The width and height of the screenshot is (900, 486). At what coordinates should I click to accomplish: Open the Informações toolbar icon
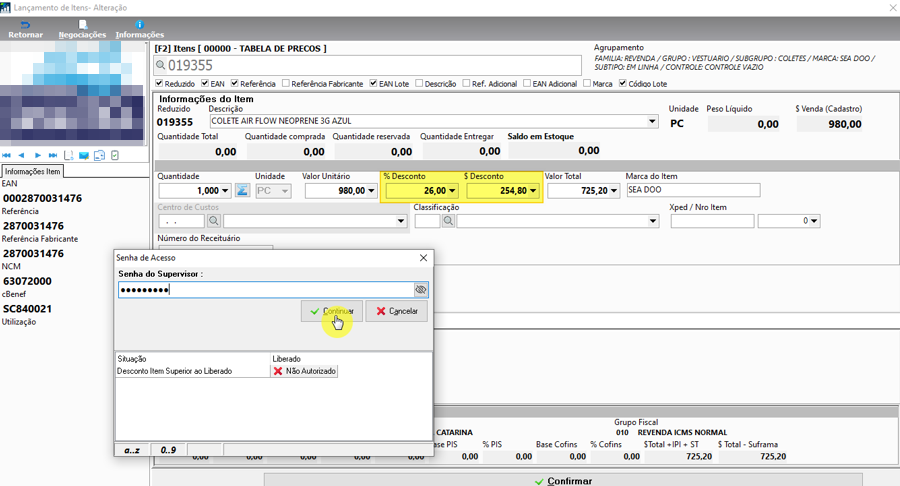point(139,29)
